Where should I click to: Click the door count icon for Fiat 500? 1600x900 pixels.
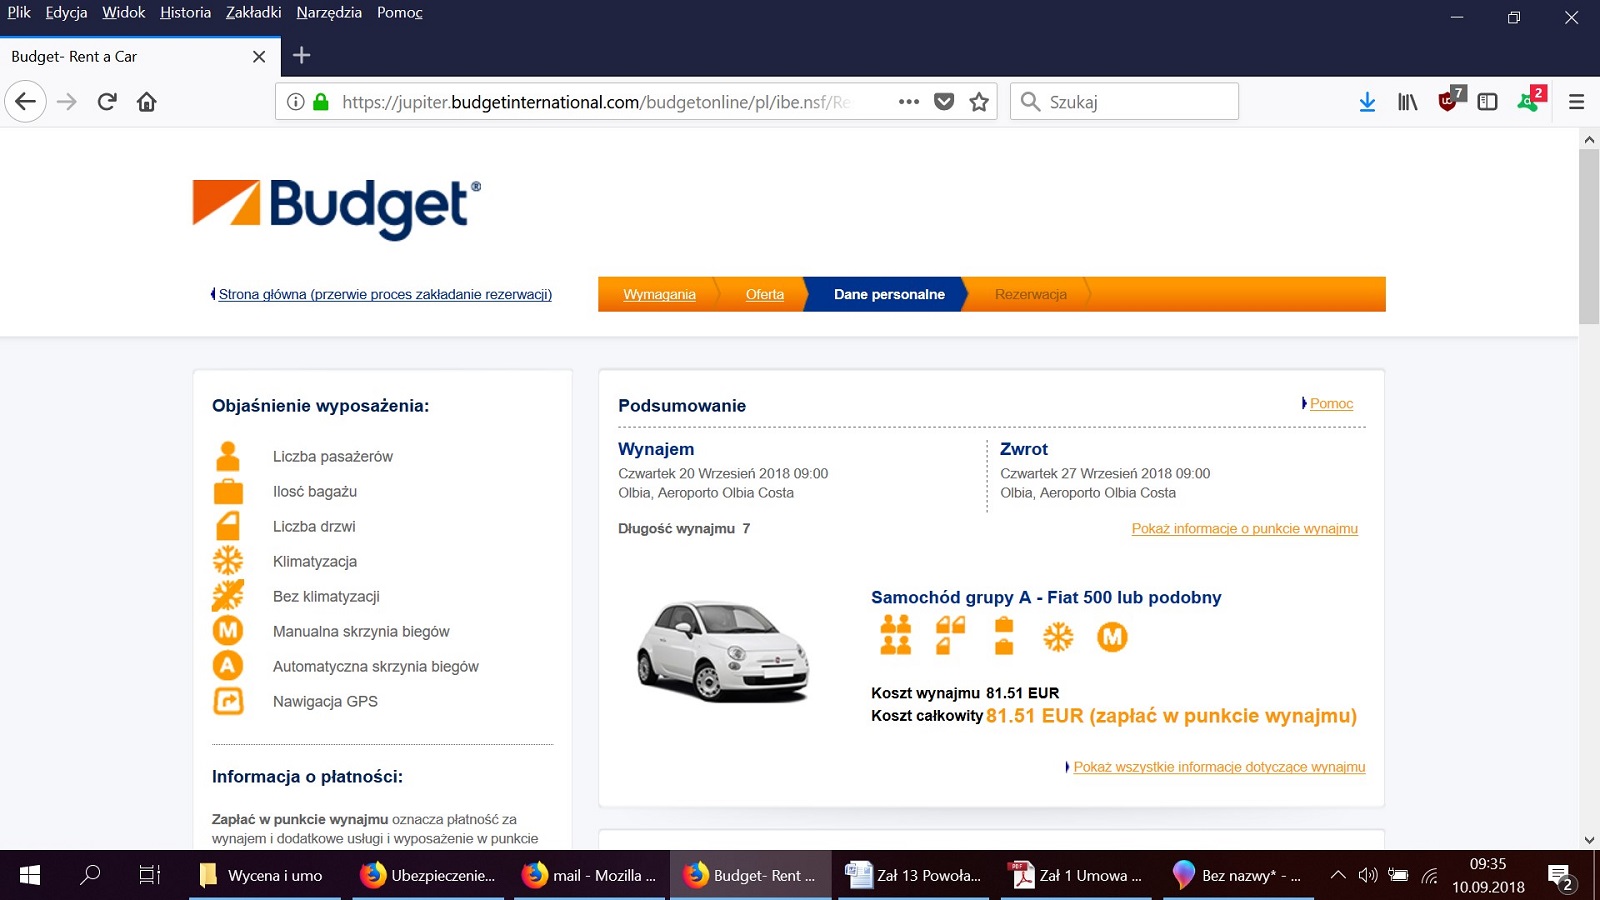950,635
